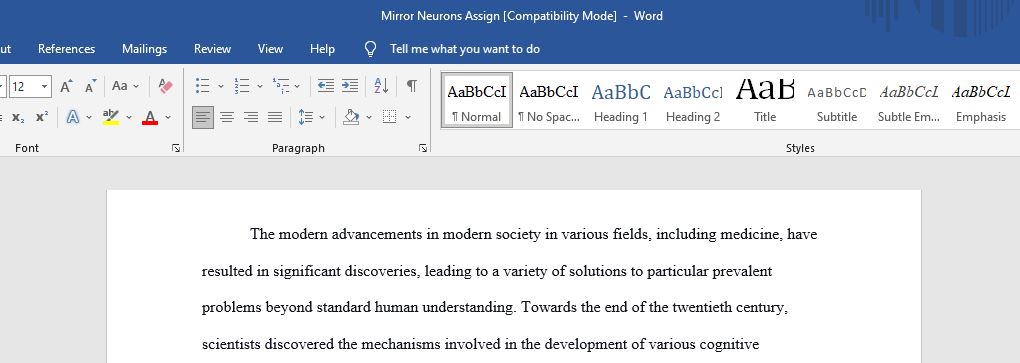Click the Tell me what you want to do box
Screen dimensions: 1020x363
pos(464,49)
